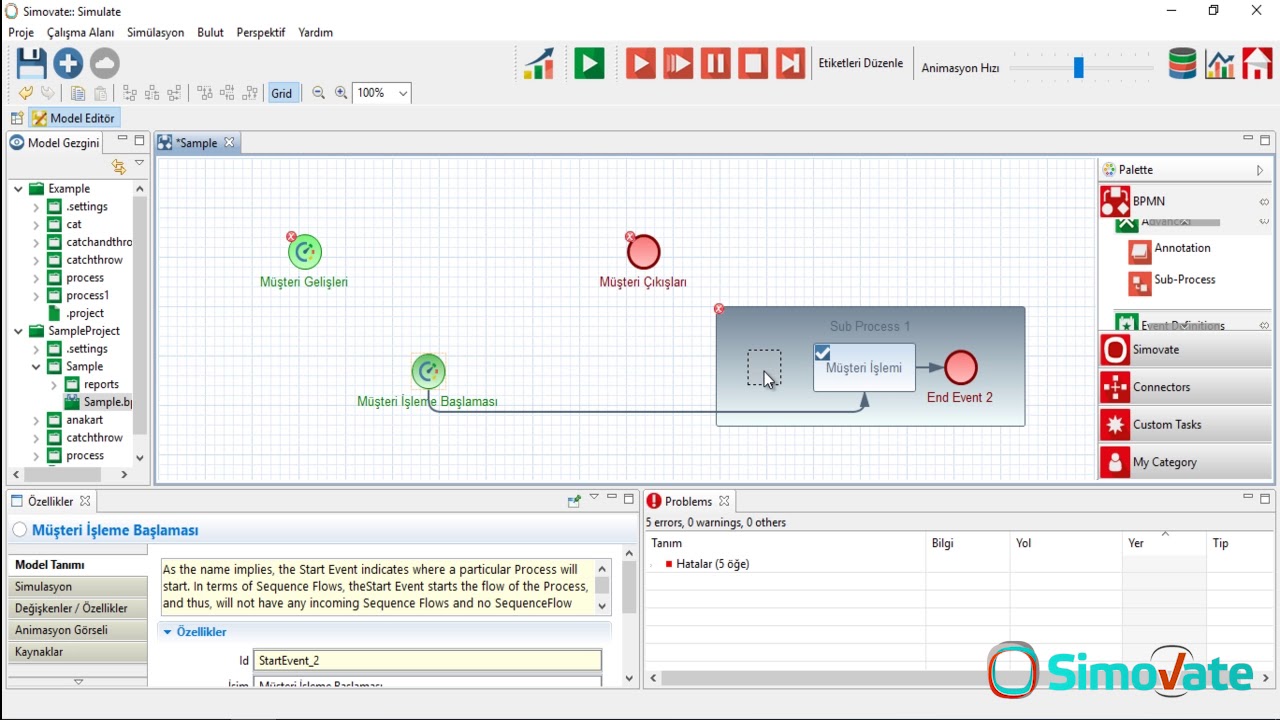The height and width of the screenshot is (720, 1280).
Task: Click the blue plus add-new icon
Action: pyautogui.click(x=68, y=64)
